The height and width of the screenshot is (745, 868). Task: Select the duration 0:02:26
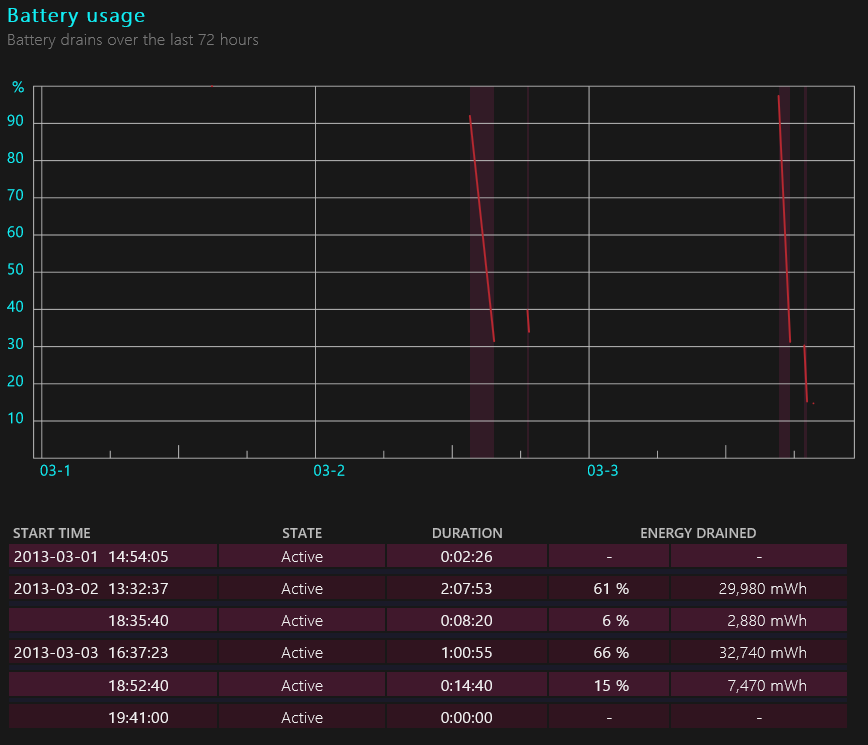coord(466,556)
